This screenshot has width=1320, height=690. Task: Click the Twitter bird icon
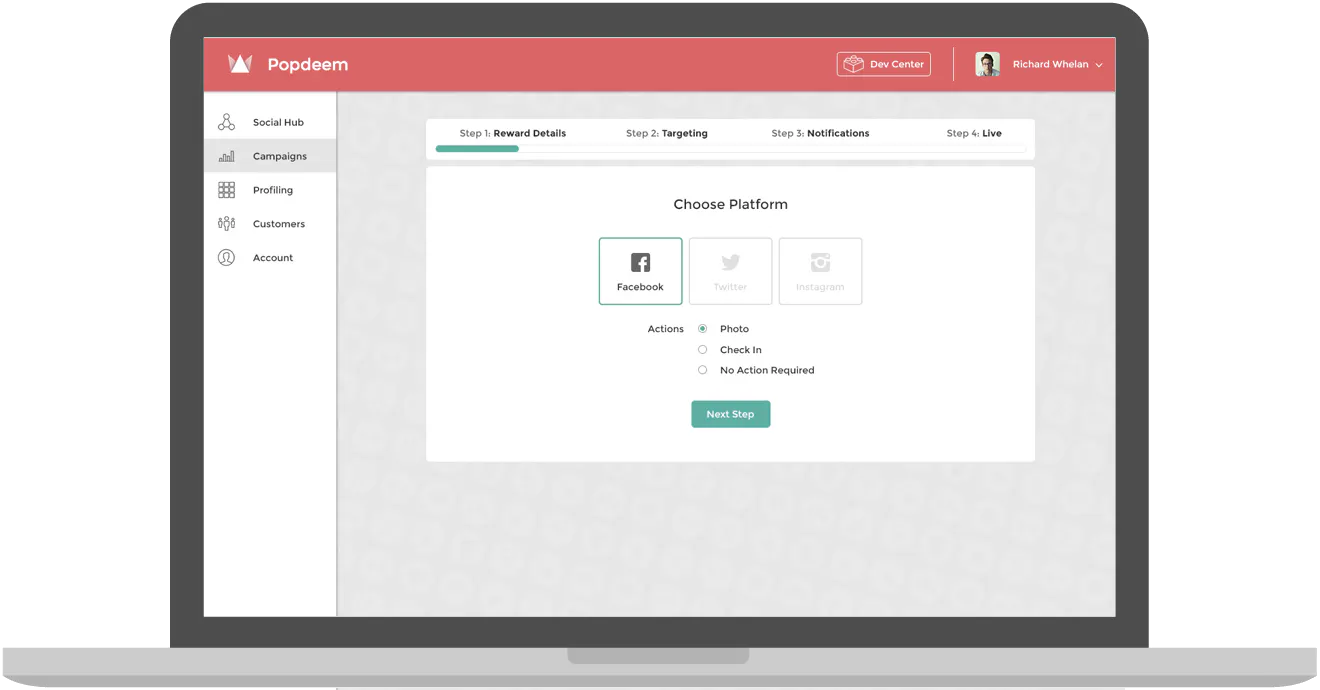(730, 263)
